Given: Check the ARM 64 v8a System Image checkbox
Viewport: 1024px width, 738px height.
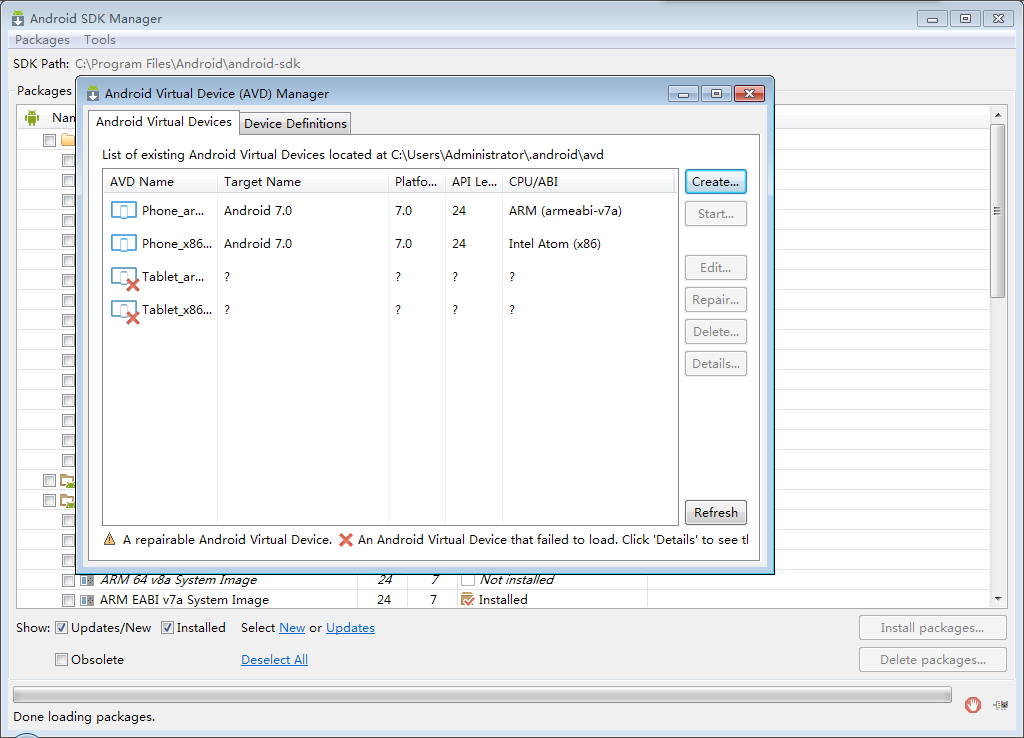Looking at the screenshot, I should point(68,580).
